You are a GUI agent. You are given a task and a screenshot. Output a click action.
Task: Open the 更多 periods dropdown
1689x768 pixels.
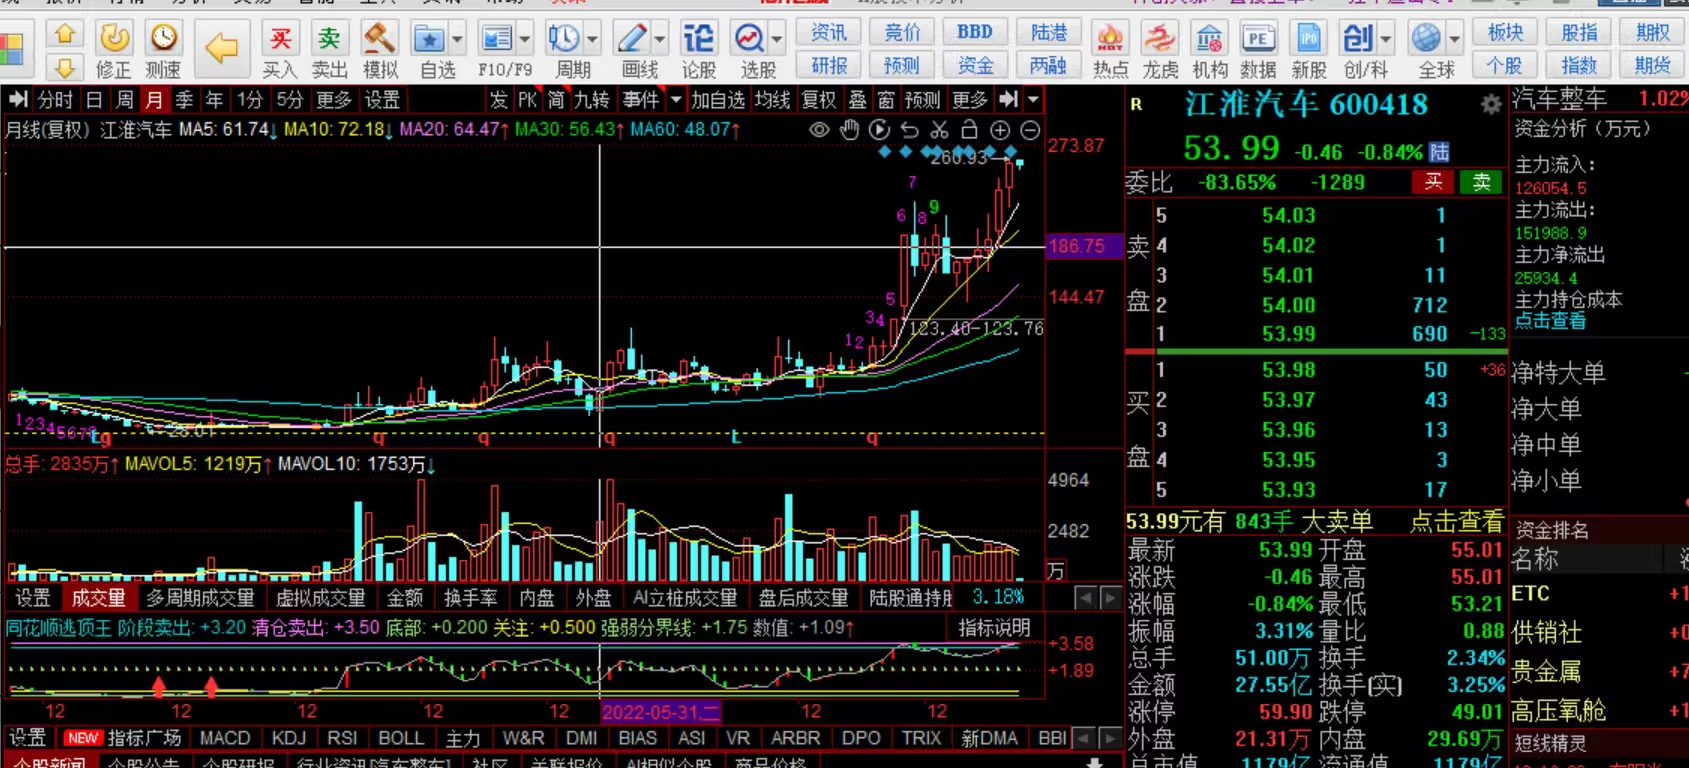[334, 100]
